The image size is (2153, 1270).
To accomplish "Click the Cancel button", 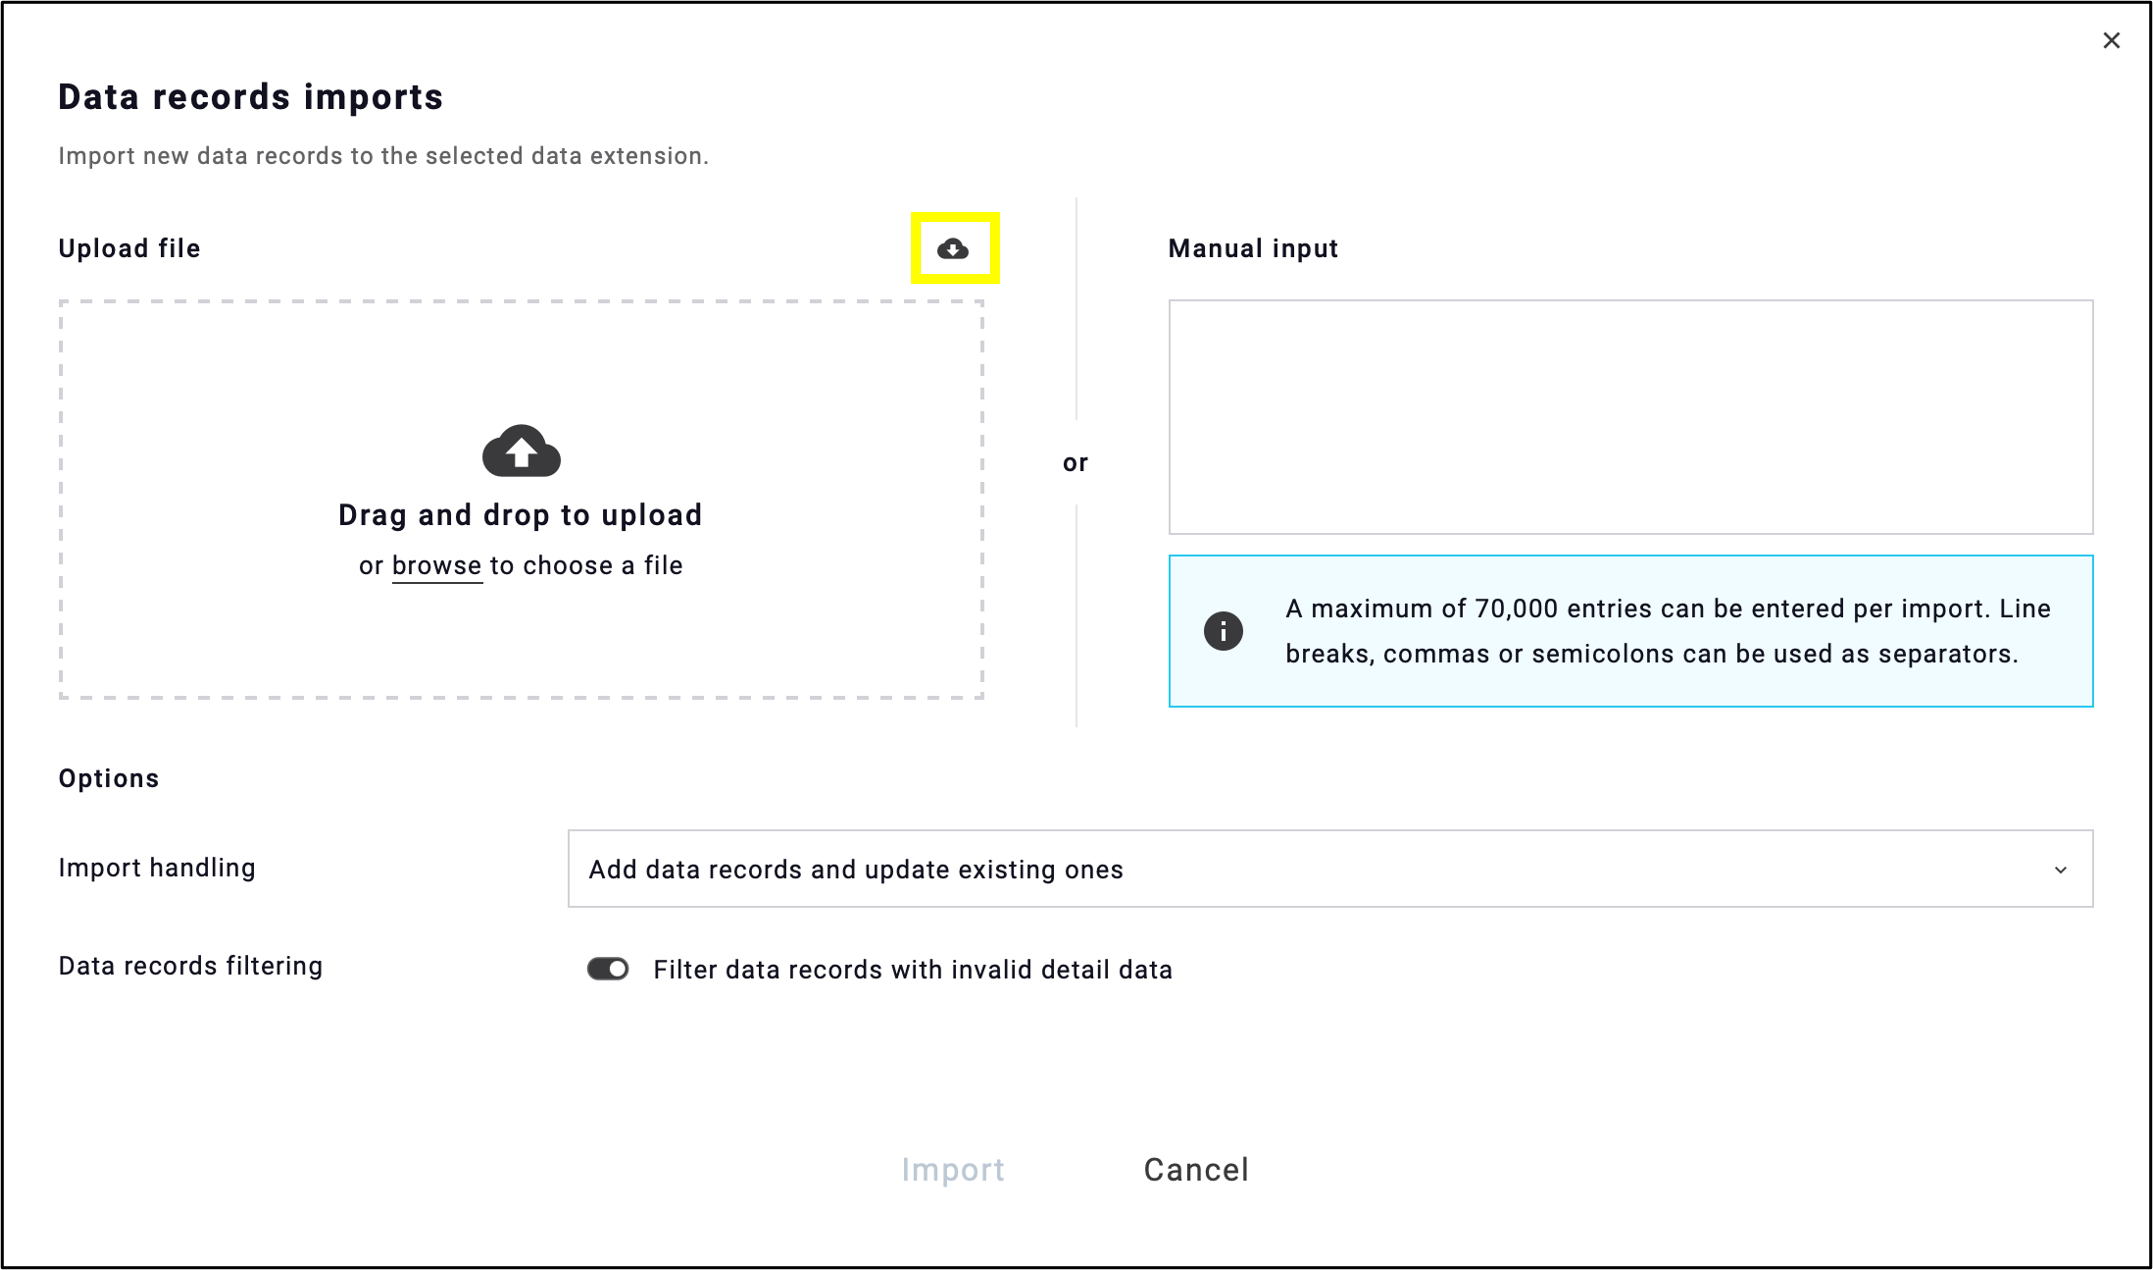I will [x=1196, y=1170].
